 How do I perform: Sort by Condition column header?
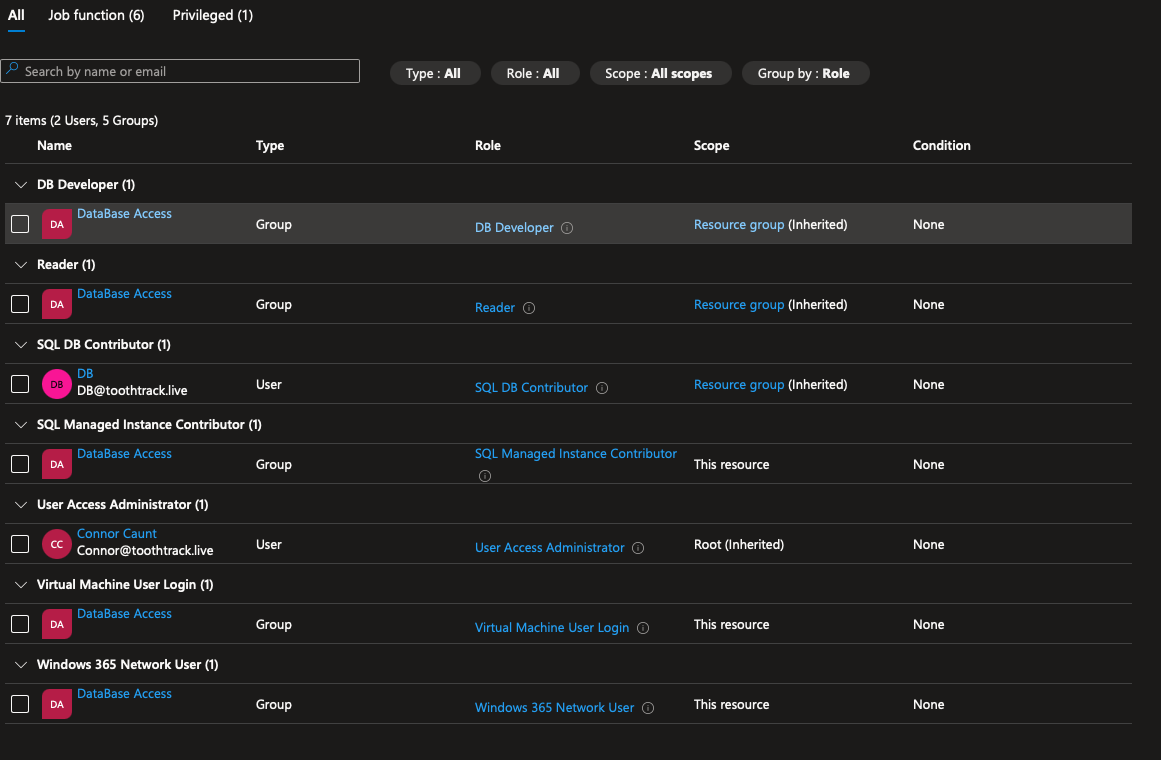[941, 145]
